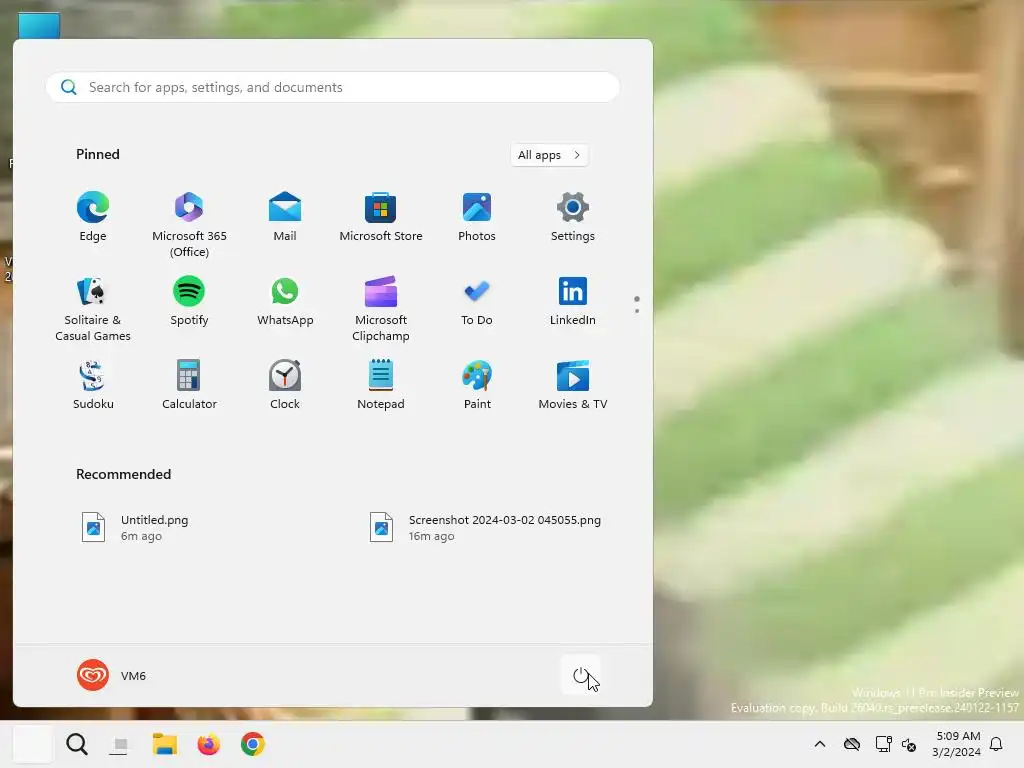Click the Start button on taskbar
This screenshot has width=1024, height=768.
click(x=33, y=744)
